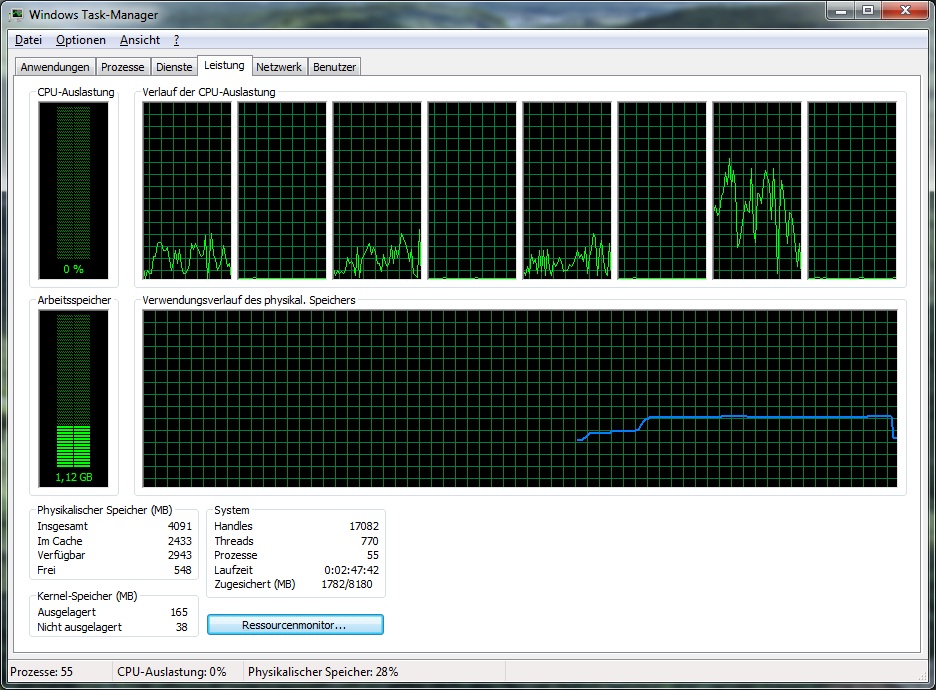Screen dimensions: 936x690
Task: Switch to the Anwendungen tab
Action: tap(55, 67)
